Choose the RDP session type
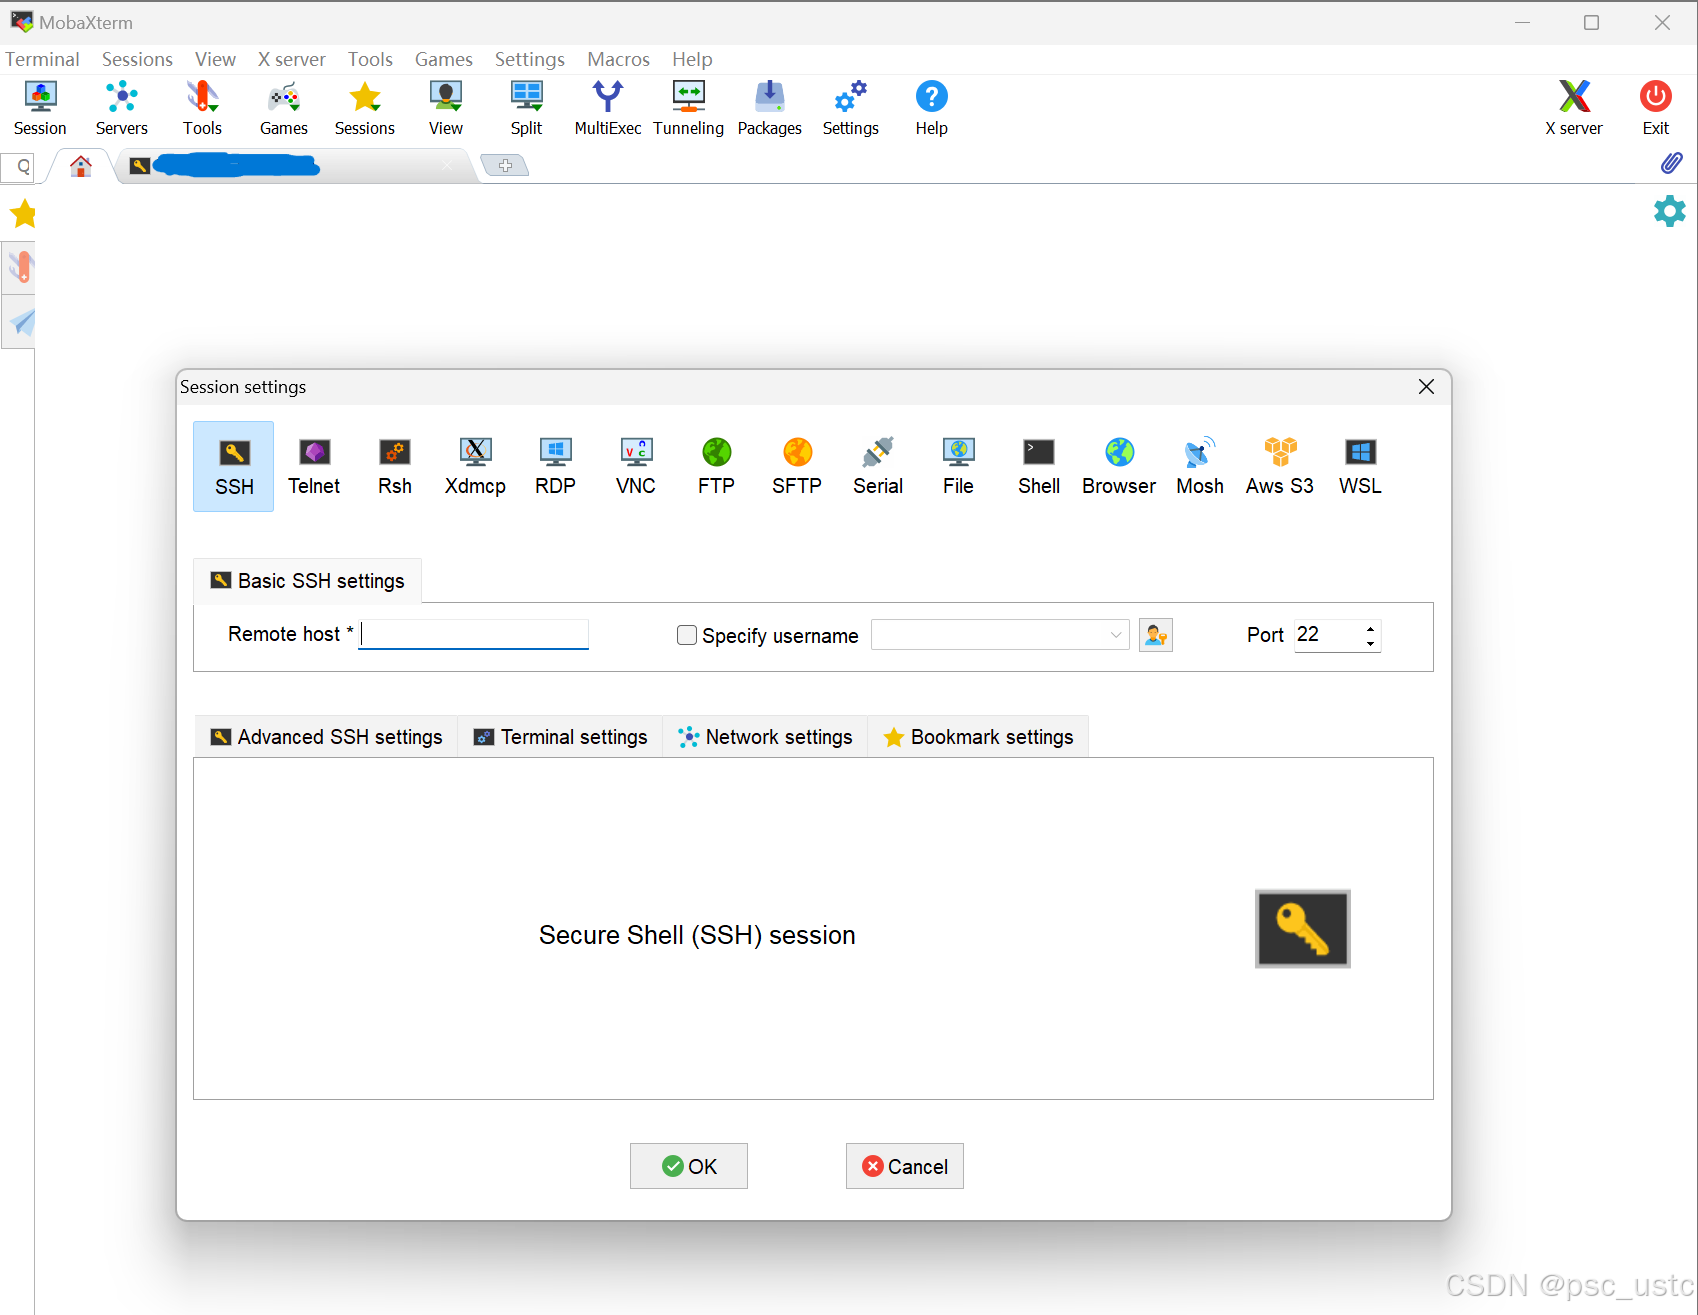The width and height of the screenshot is (1698, 1315). (x=555, y=466)
